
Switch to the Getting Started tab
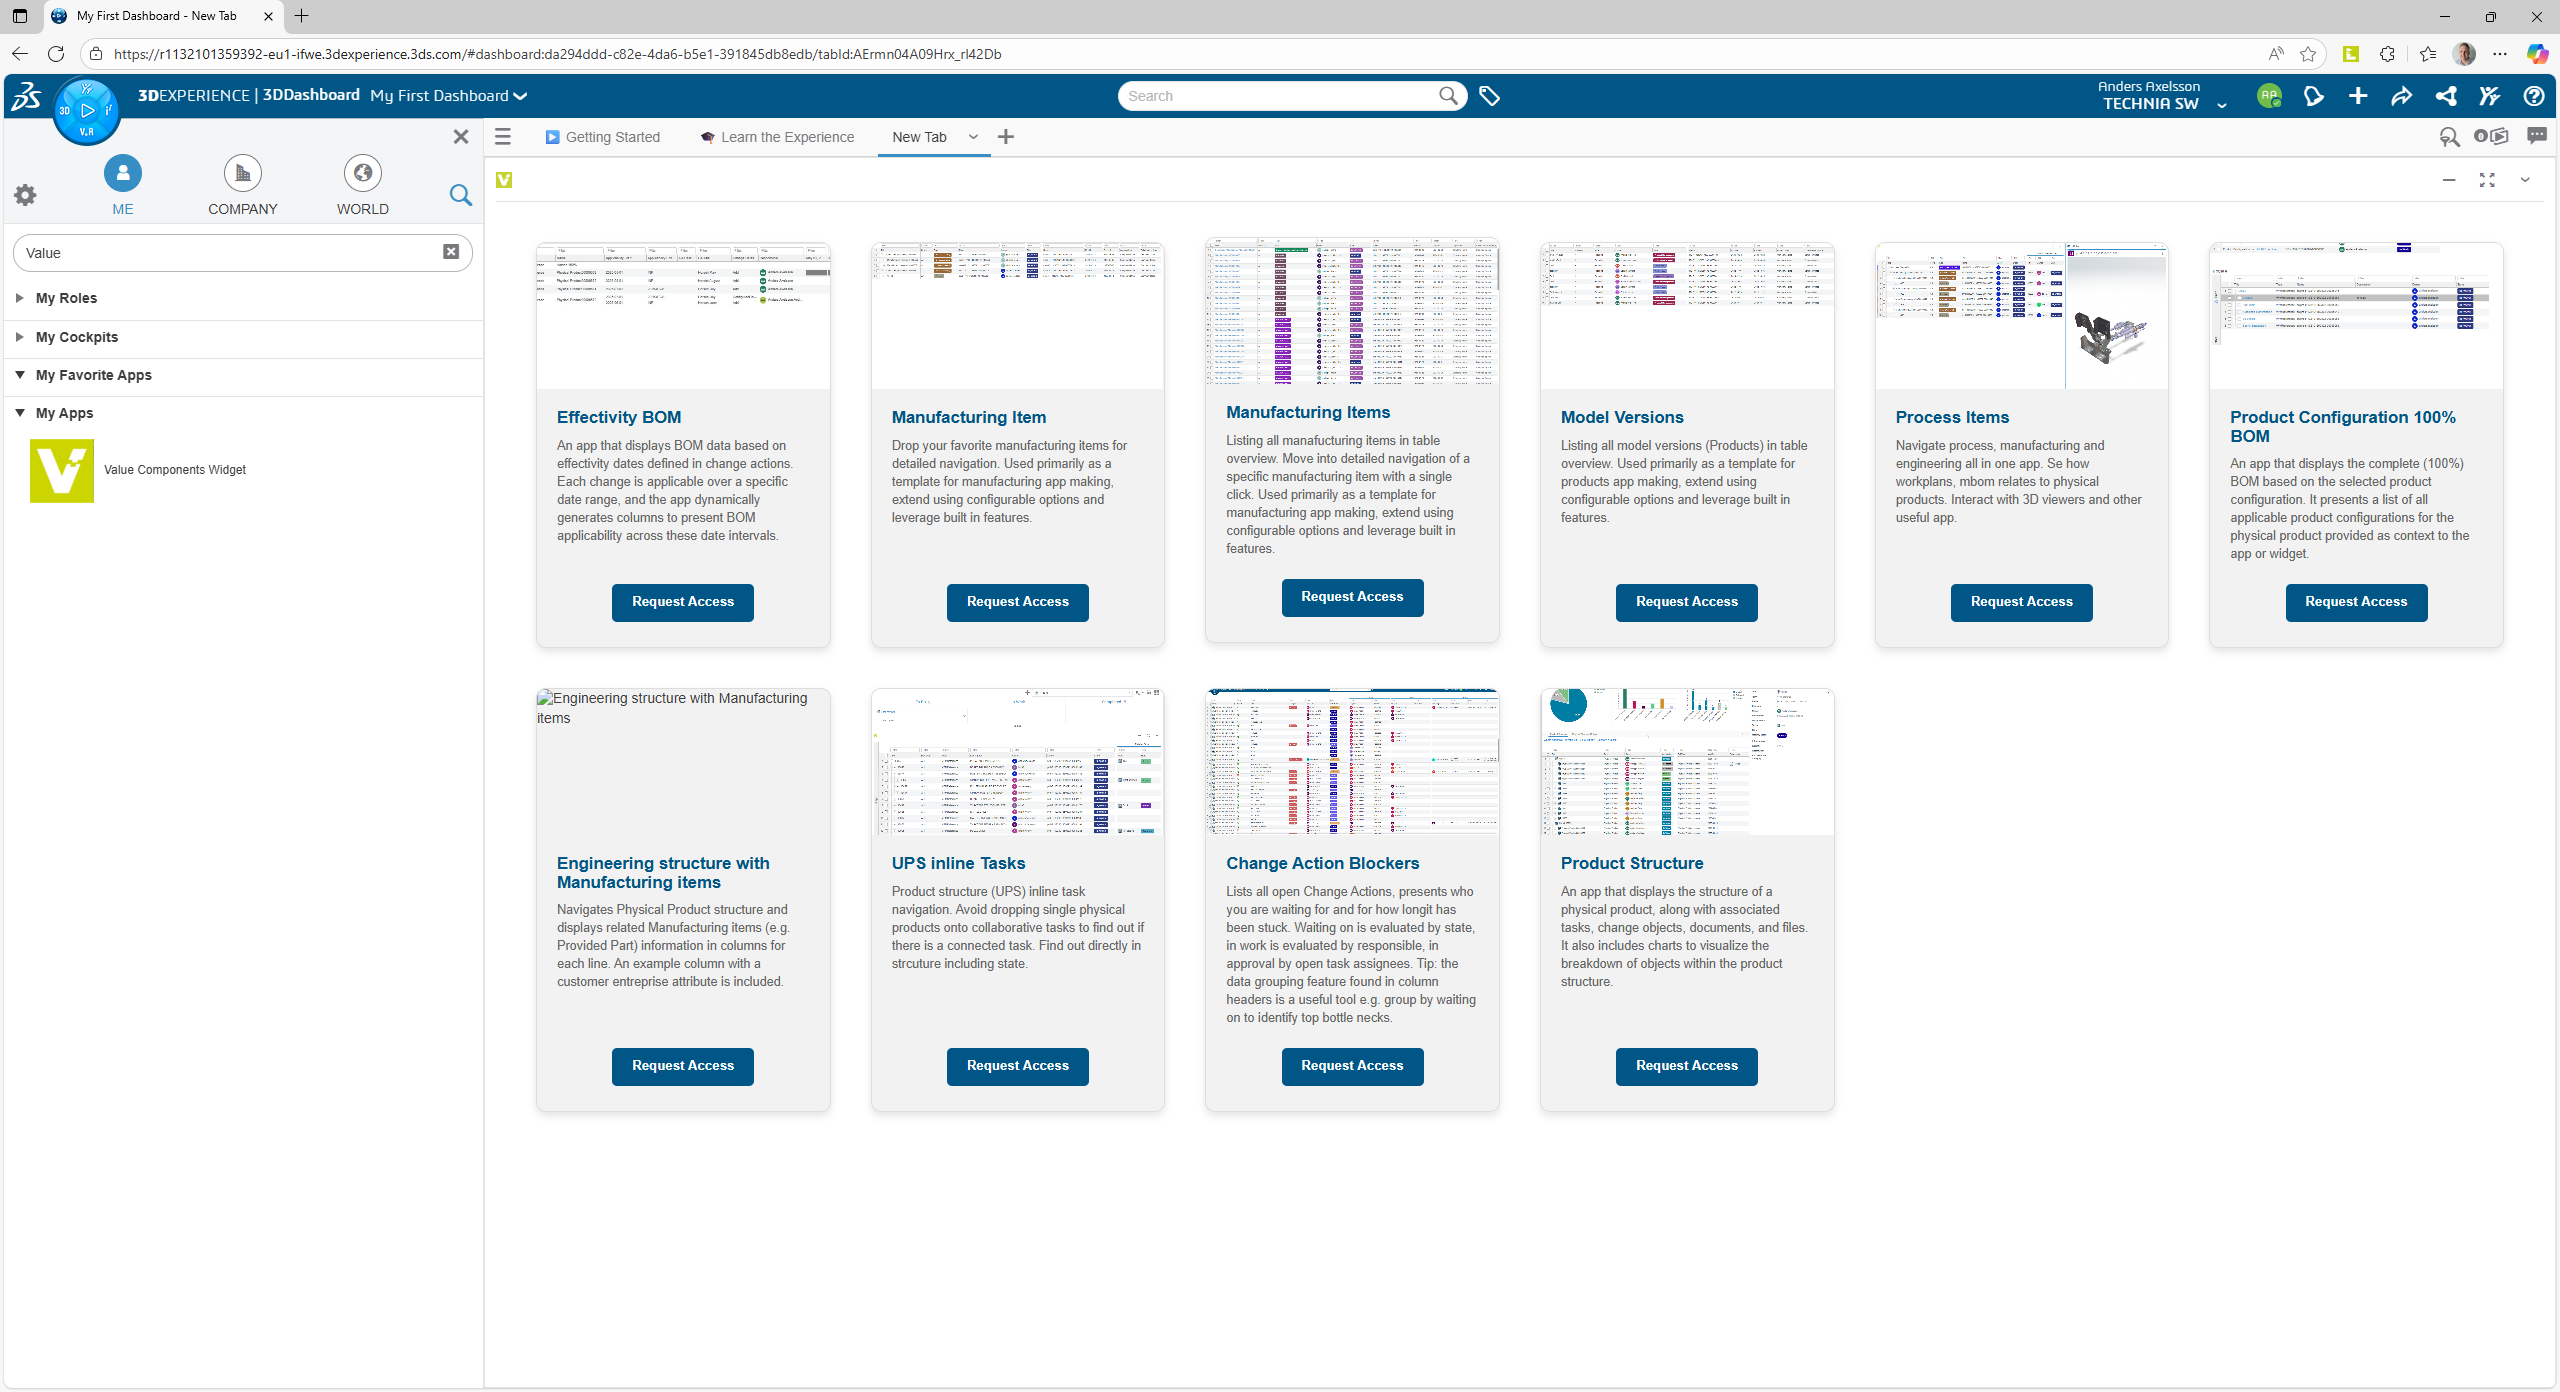[603, 137]
